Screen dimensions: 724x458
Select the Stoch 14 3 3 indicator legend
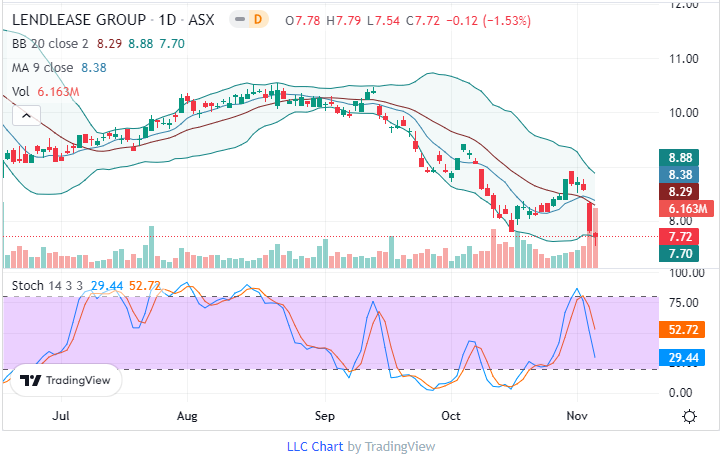point(47,286)
